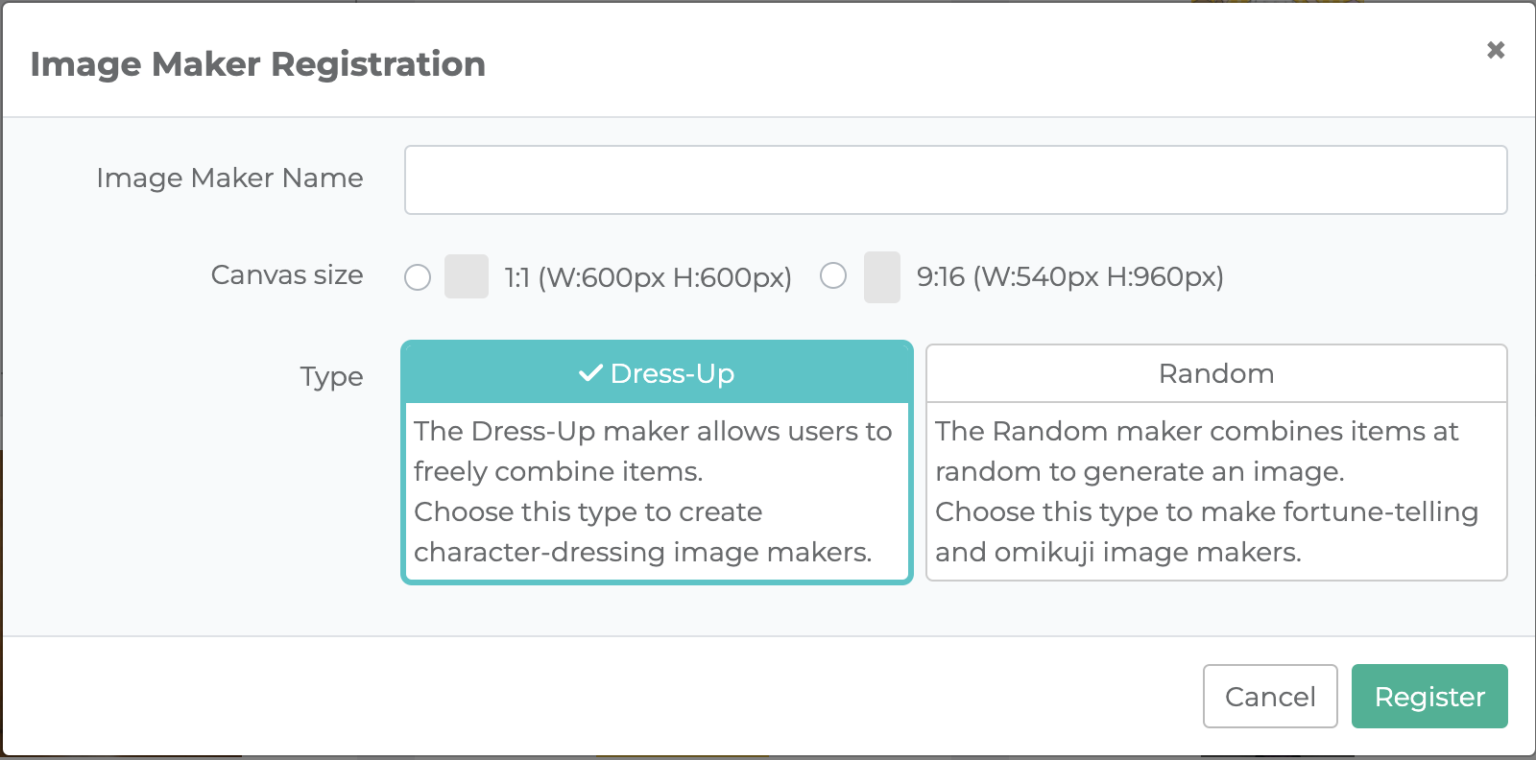
Task: Click the tall 9:16 canvas preview icon
Action: point(882,277)
